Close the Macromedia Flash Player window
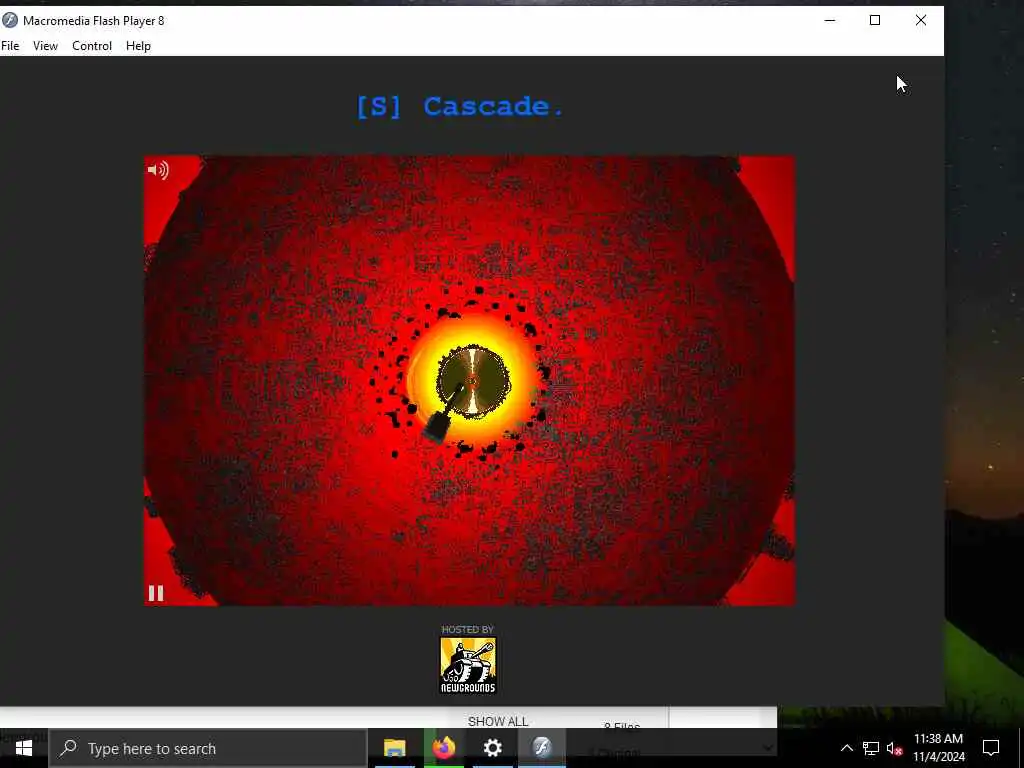 [x=921, y=20]
